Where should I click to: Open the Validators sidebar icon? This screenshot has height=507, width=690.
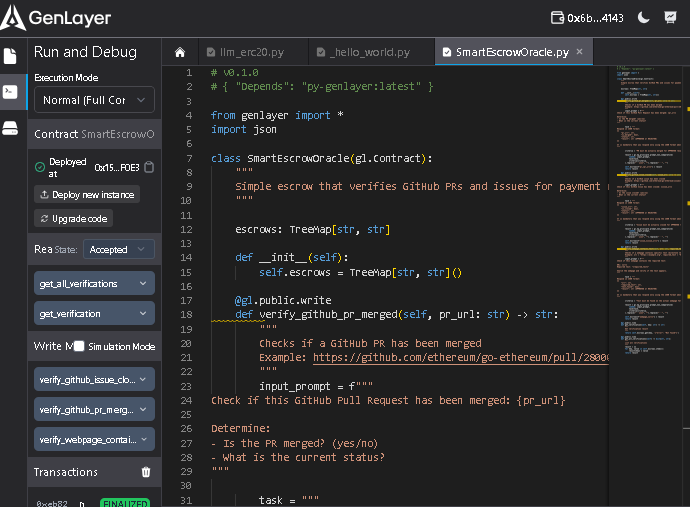coord(10,128)
